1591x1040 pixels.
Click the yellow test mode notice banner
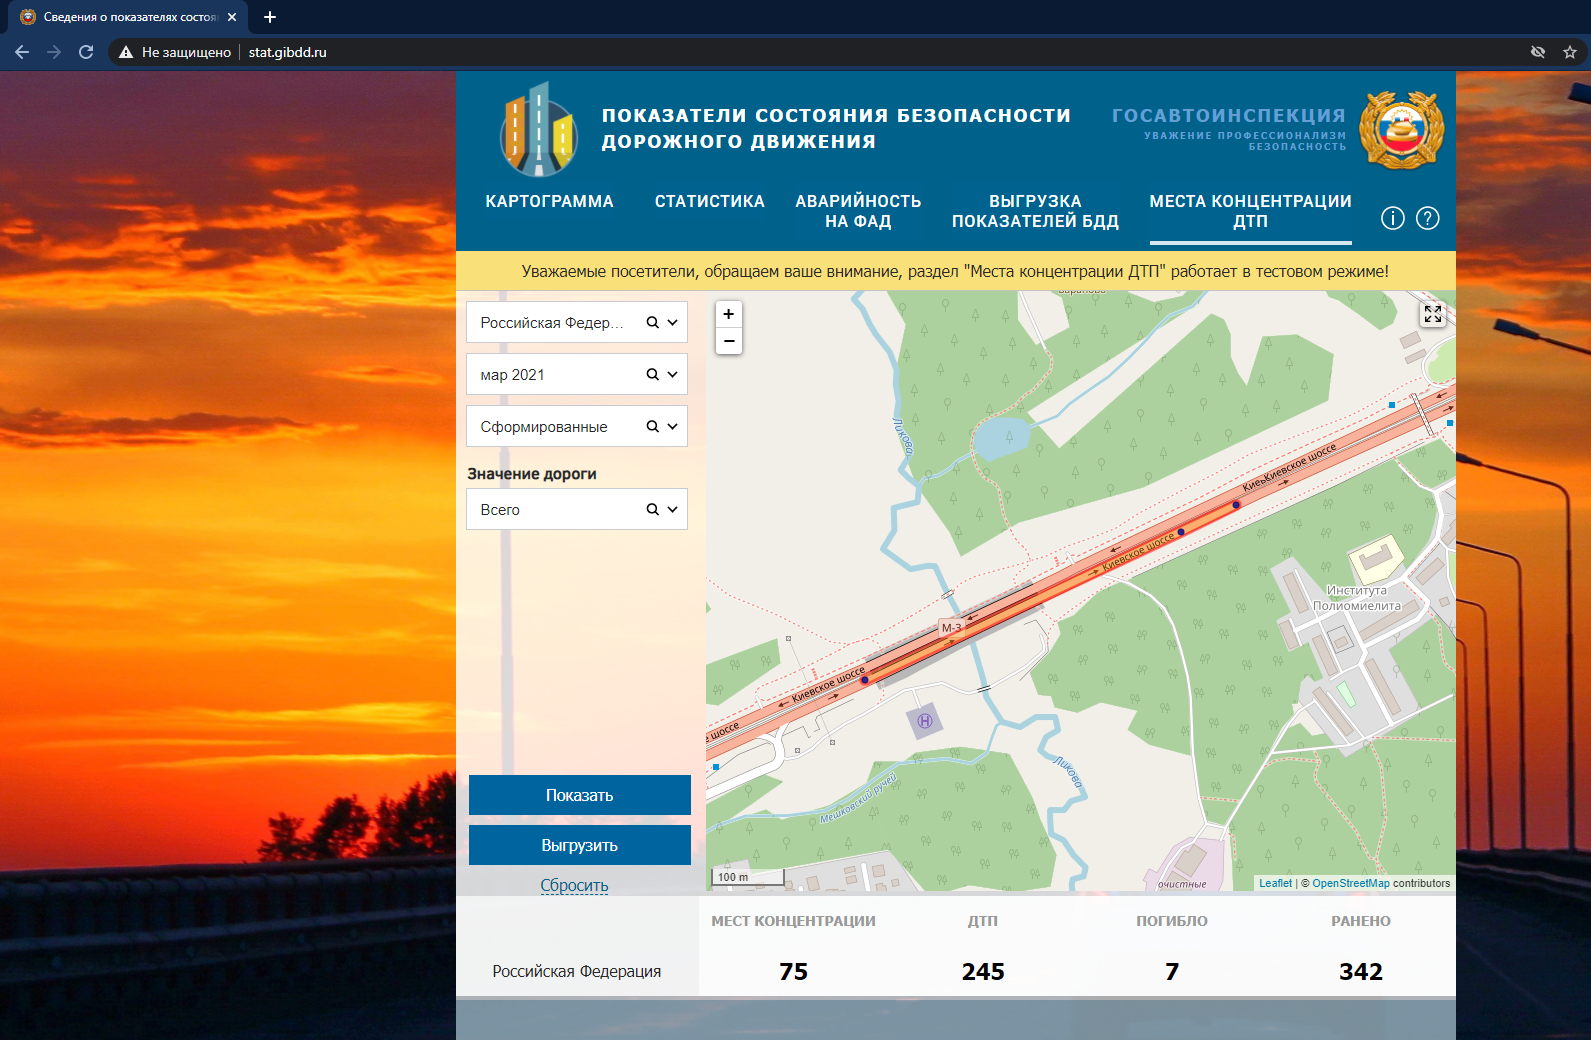pos(956,271)
